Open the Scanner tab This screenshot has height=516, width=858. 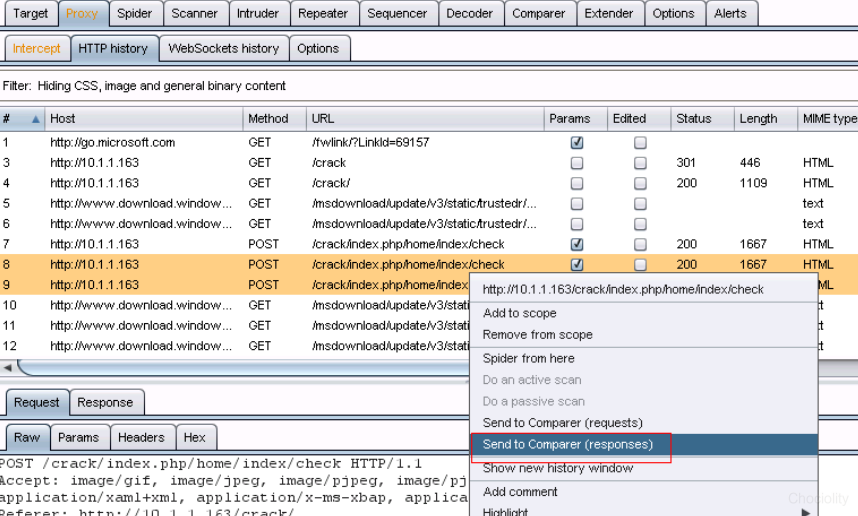tap(194, 13)
